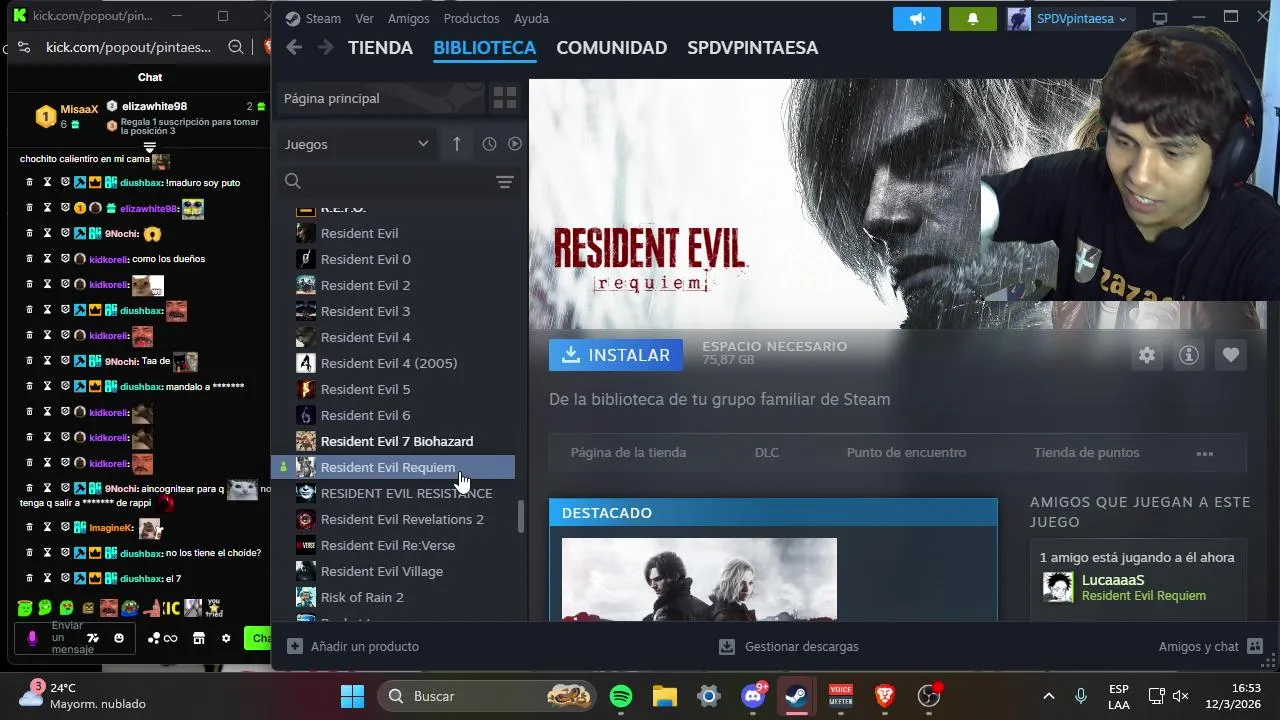Open Tienda de puntos link
This screenshot has width=1280, height=720.
pos(1086,453)
